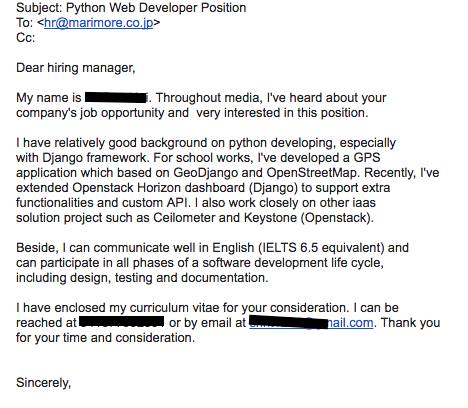Click the To: field label
This screenshot has width=468, height=408.
25,23
